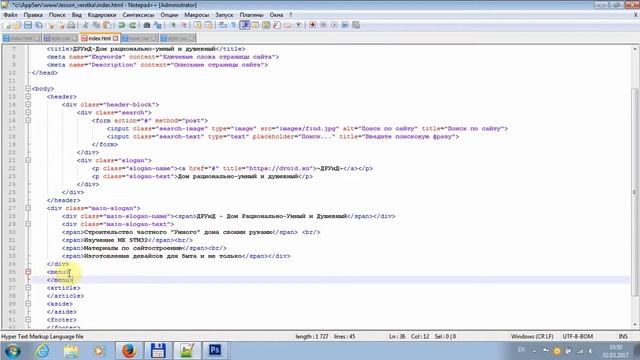Toggle synchronized vertical scrolling
The width and height of the screenshot is (640, 360).
[198, 25]
